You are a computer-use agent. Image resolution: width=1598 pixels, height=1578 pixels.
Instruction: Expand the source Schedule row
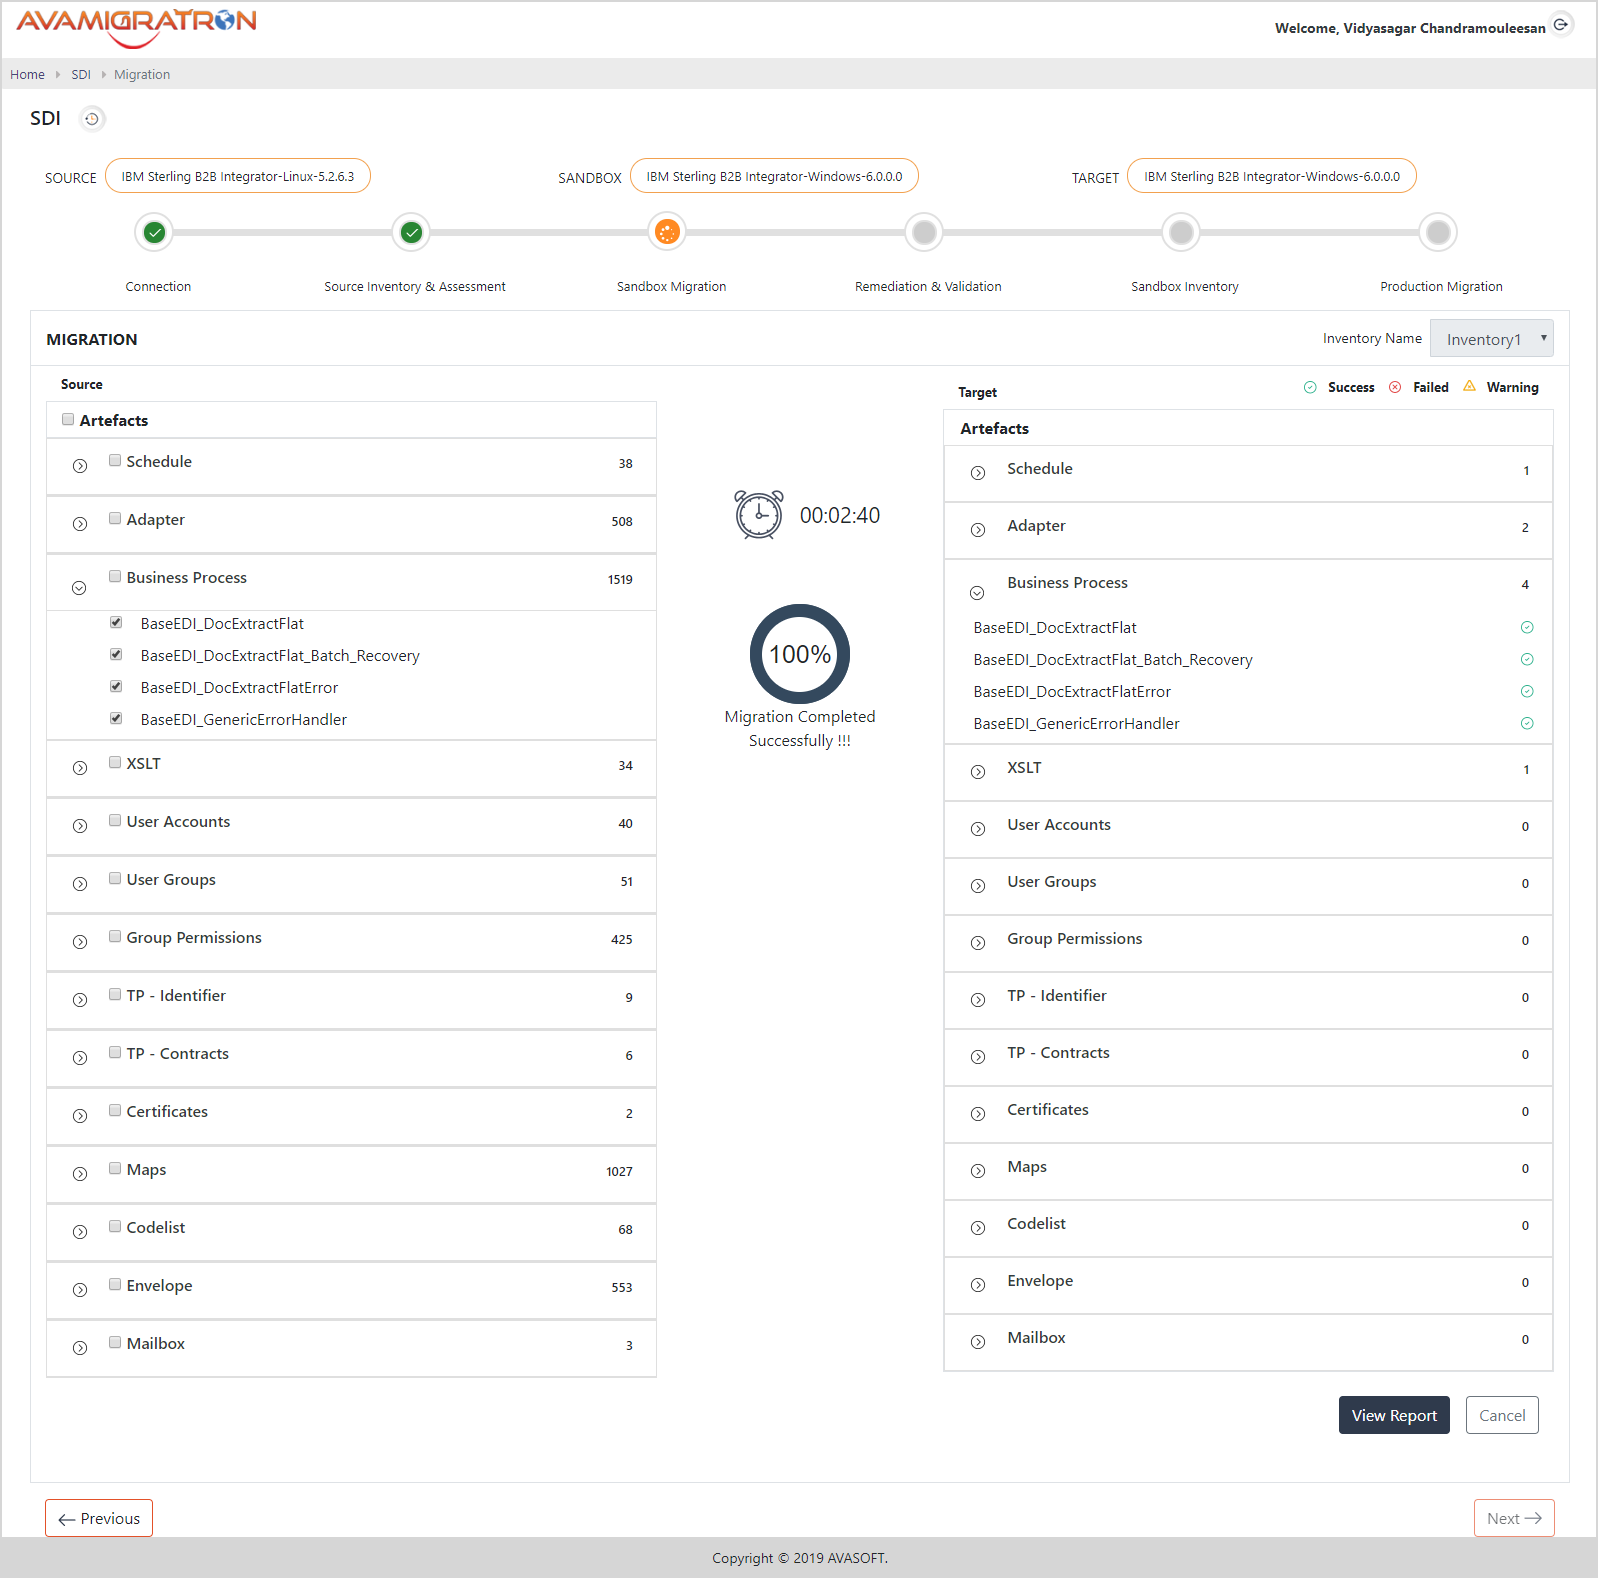click(x=80, y=466)
